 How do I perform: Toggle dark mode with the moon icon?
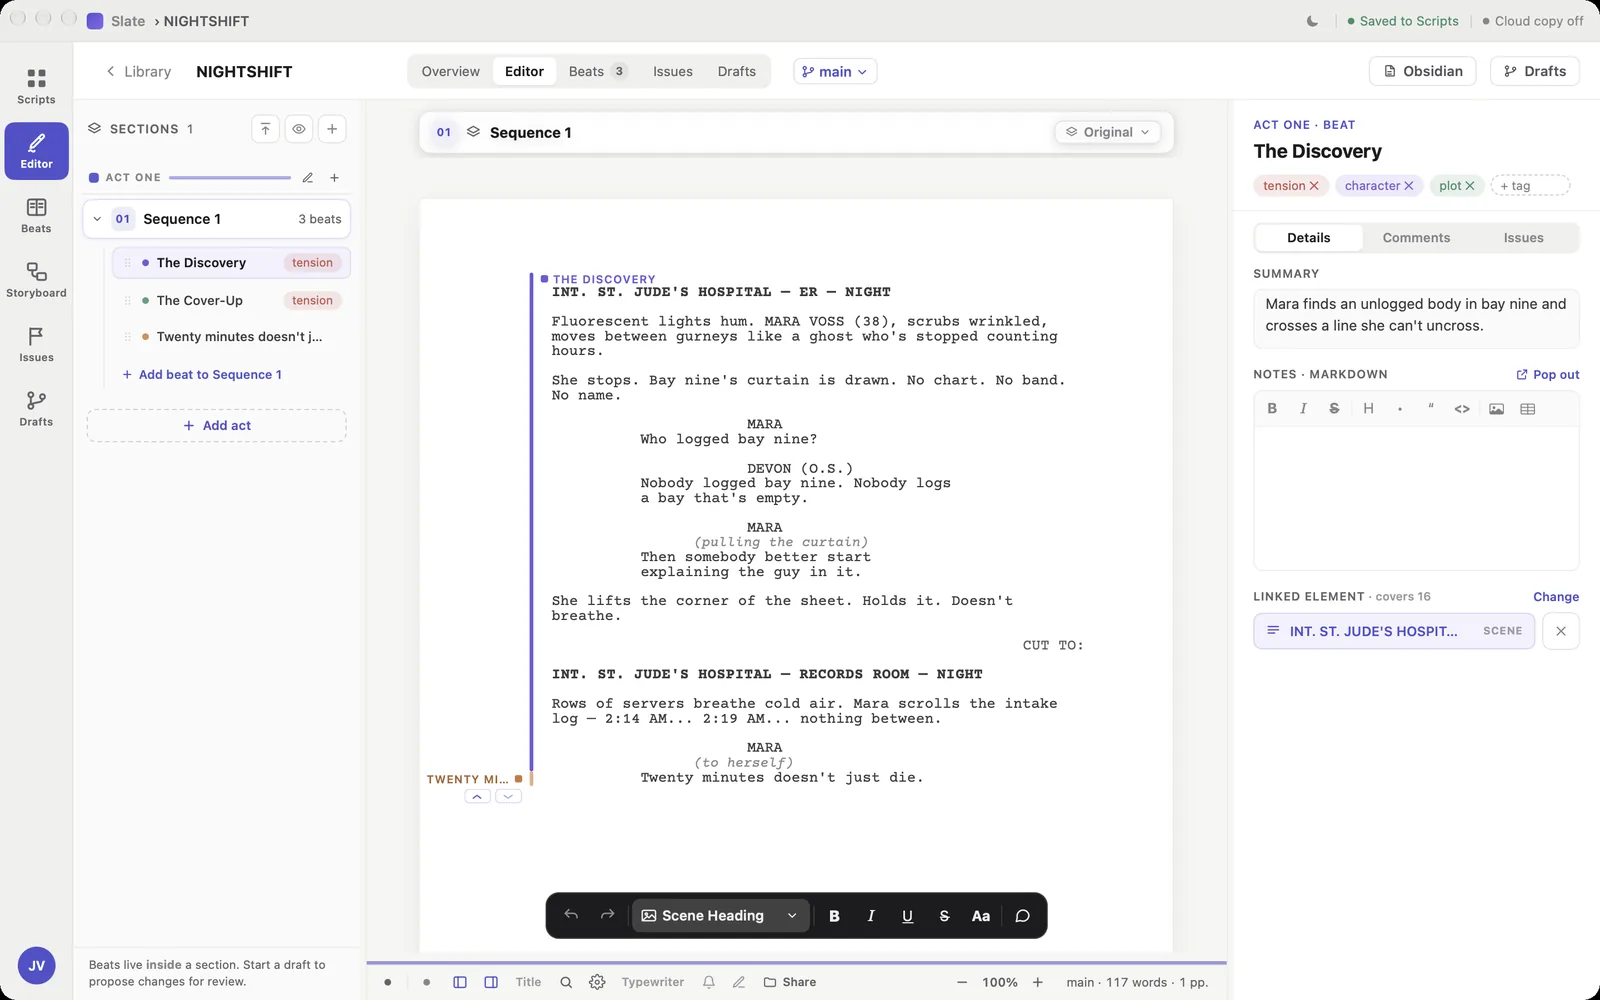coord(1312,21)
